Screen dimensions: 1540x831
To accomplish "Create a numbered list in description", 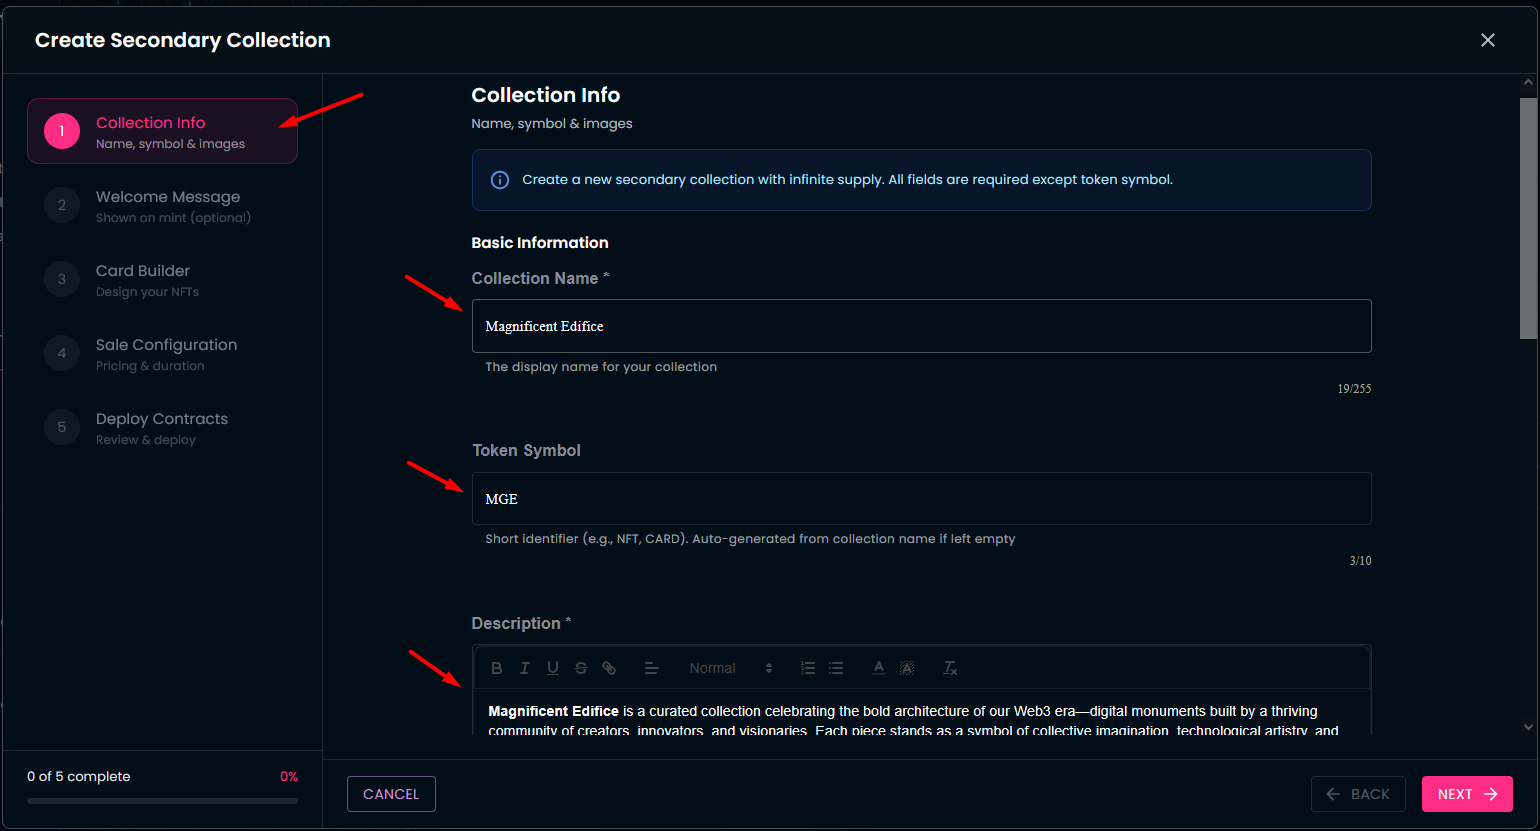I will click(808, 668).
